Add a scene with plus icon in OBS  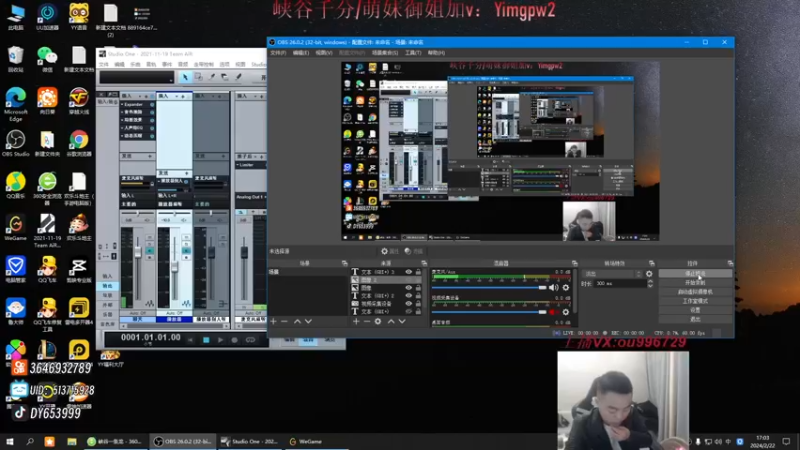pos(273,321)
